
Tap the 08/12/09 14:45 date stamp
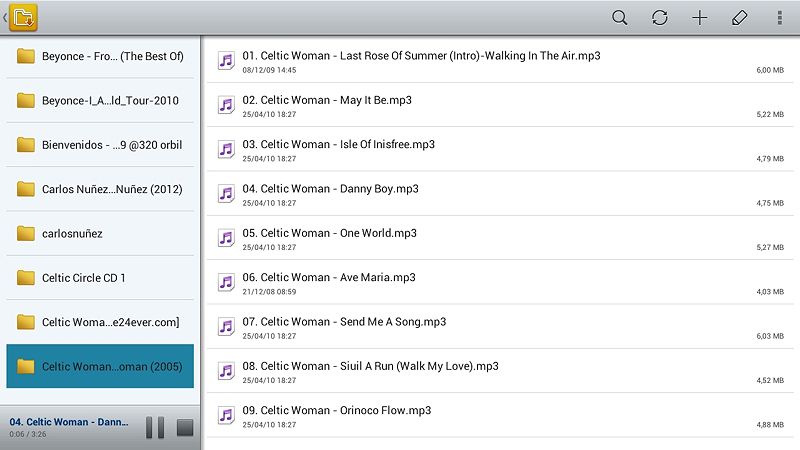coord(269,70)
